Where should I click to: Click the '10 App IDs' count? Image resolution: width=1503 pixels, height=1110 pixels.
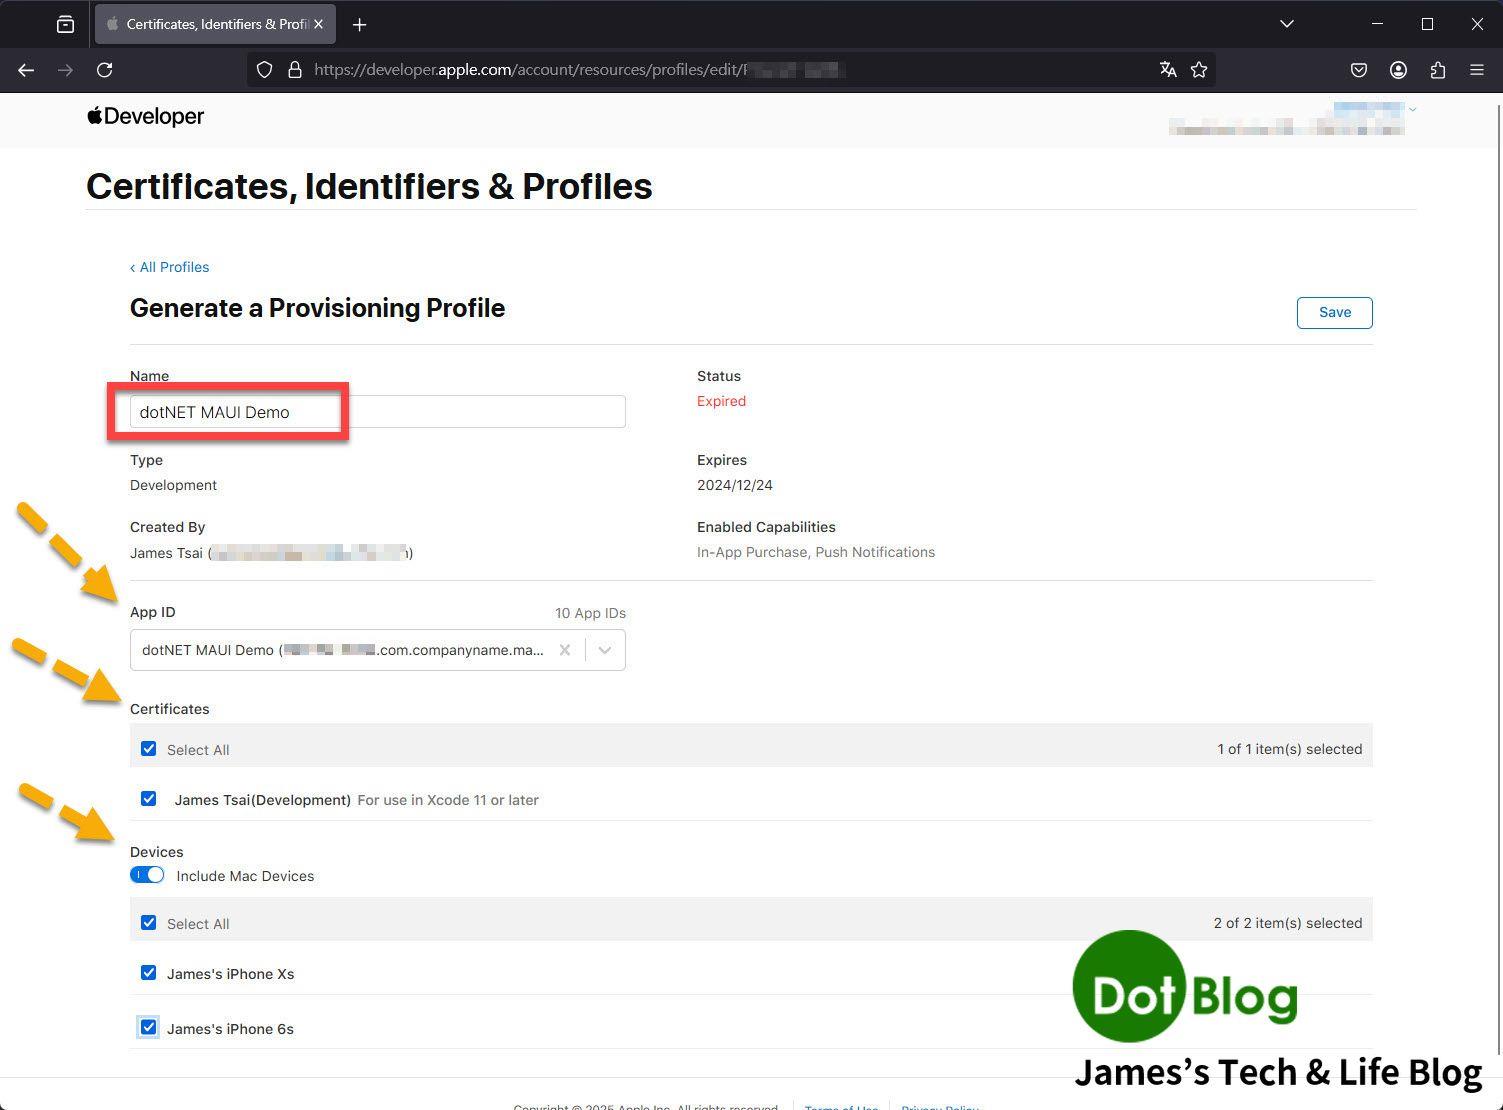(590, 613)
